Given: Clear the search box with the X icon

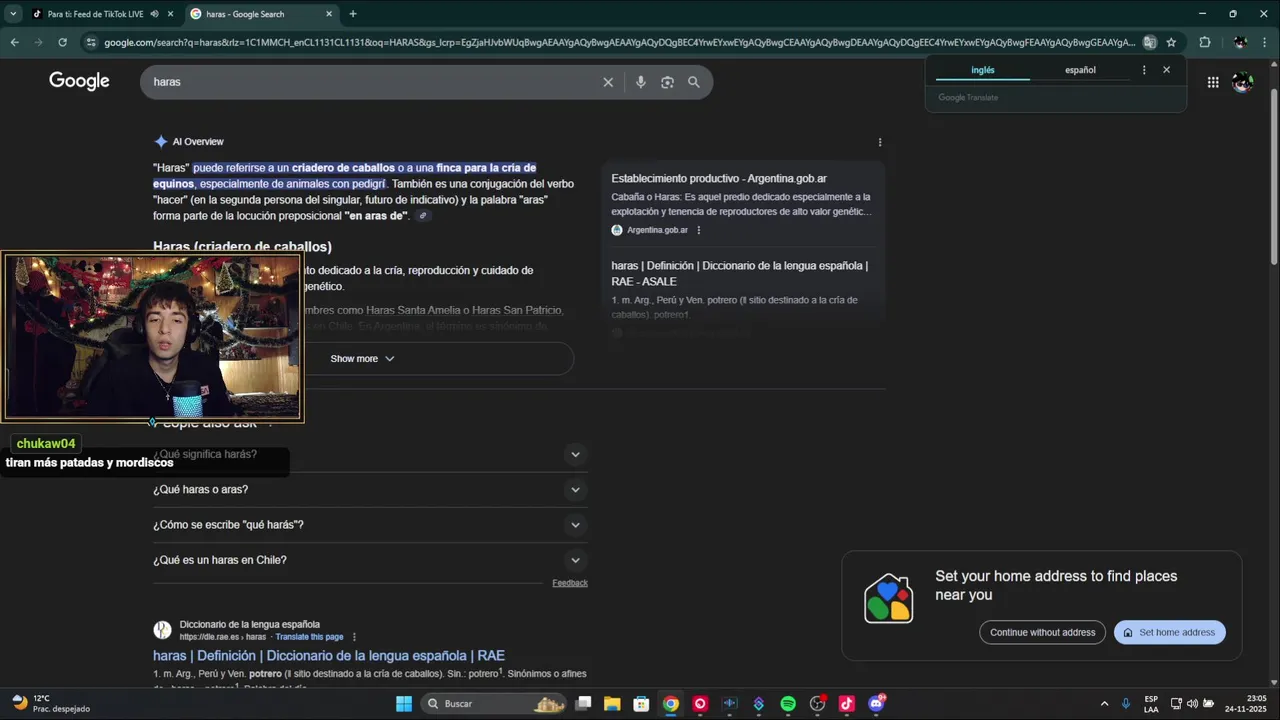Looking at the screenshot, I should coord(608,82).
